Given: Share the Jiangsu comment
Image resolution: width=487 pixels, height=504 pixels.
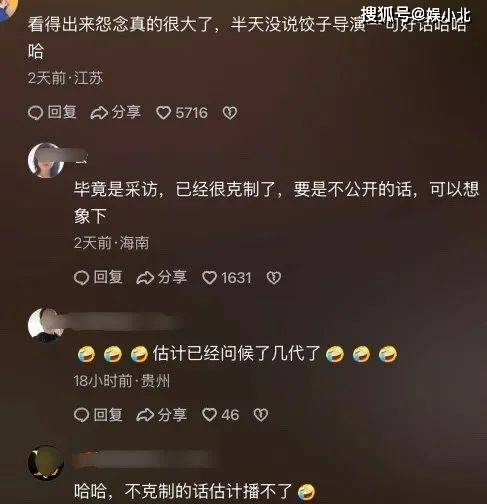Looking at the screenshot, I should tap(115, 112).
